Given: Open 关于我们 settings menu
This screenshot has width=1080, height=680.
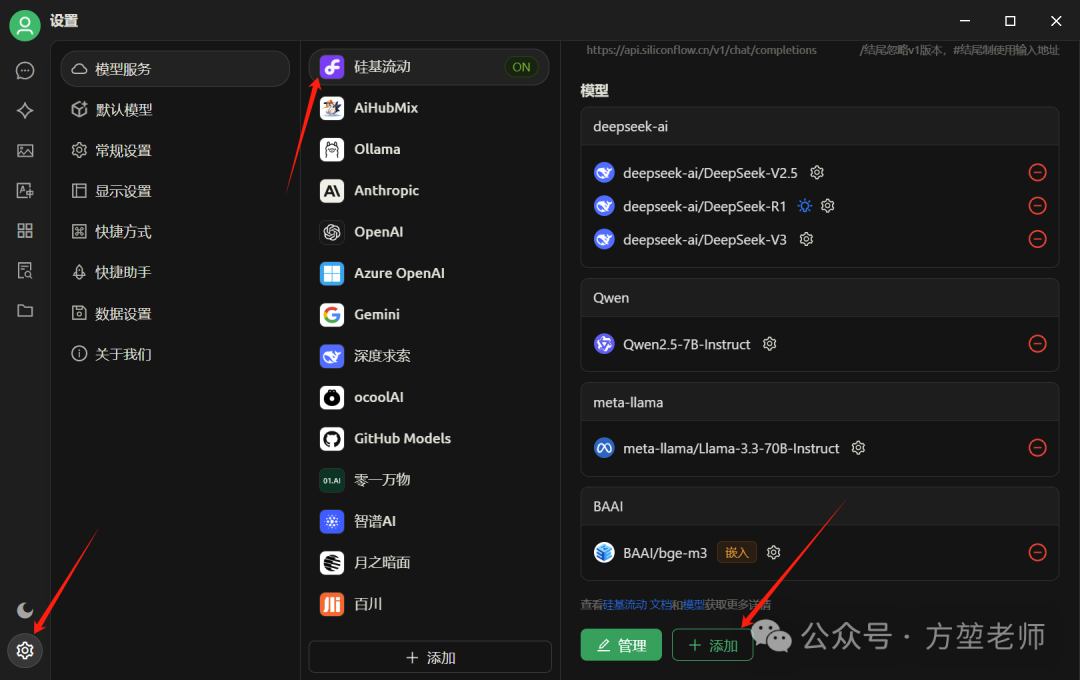Looking at the screenshot, I should 175,354.
